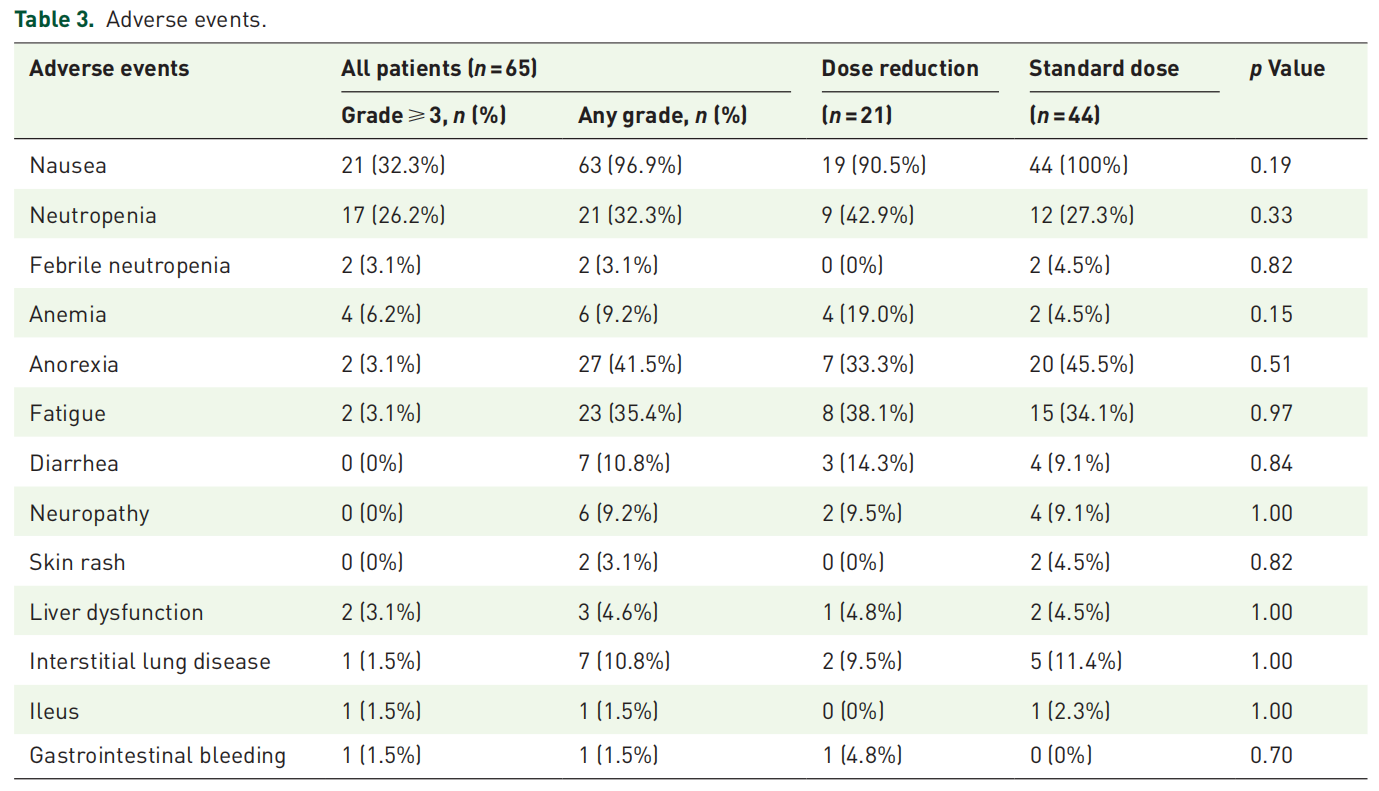Screen dimensions: 1379x791
Task: Select the Interstitial lung disease row label
Action: click(x=150, y=662)
